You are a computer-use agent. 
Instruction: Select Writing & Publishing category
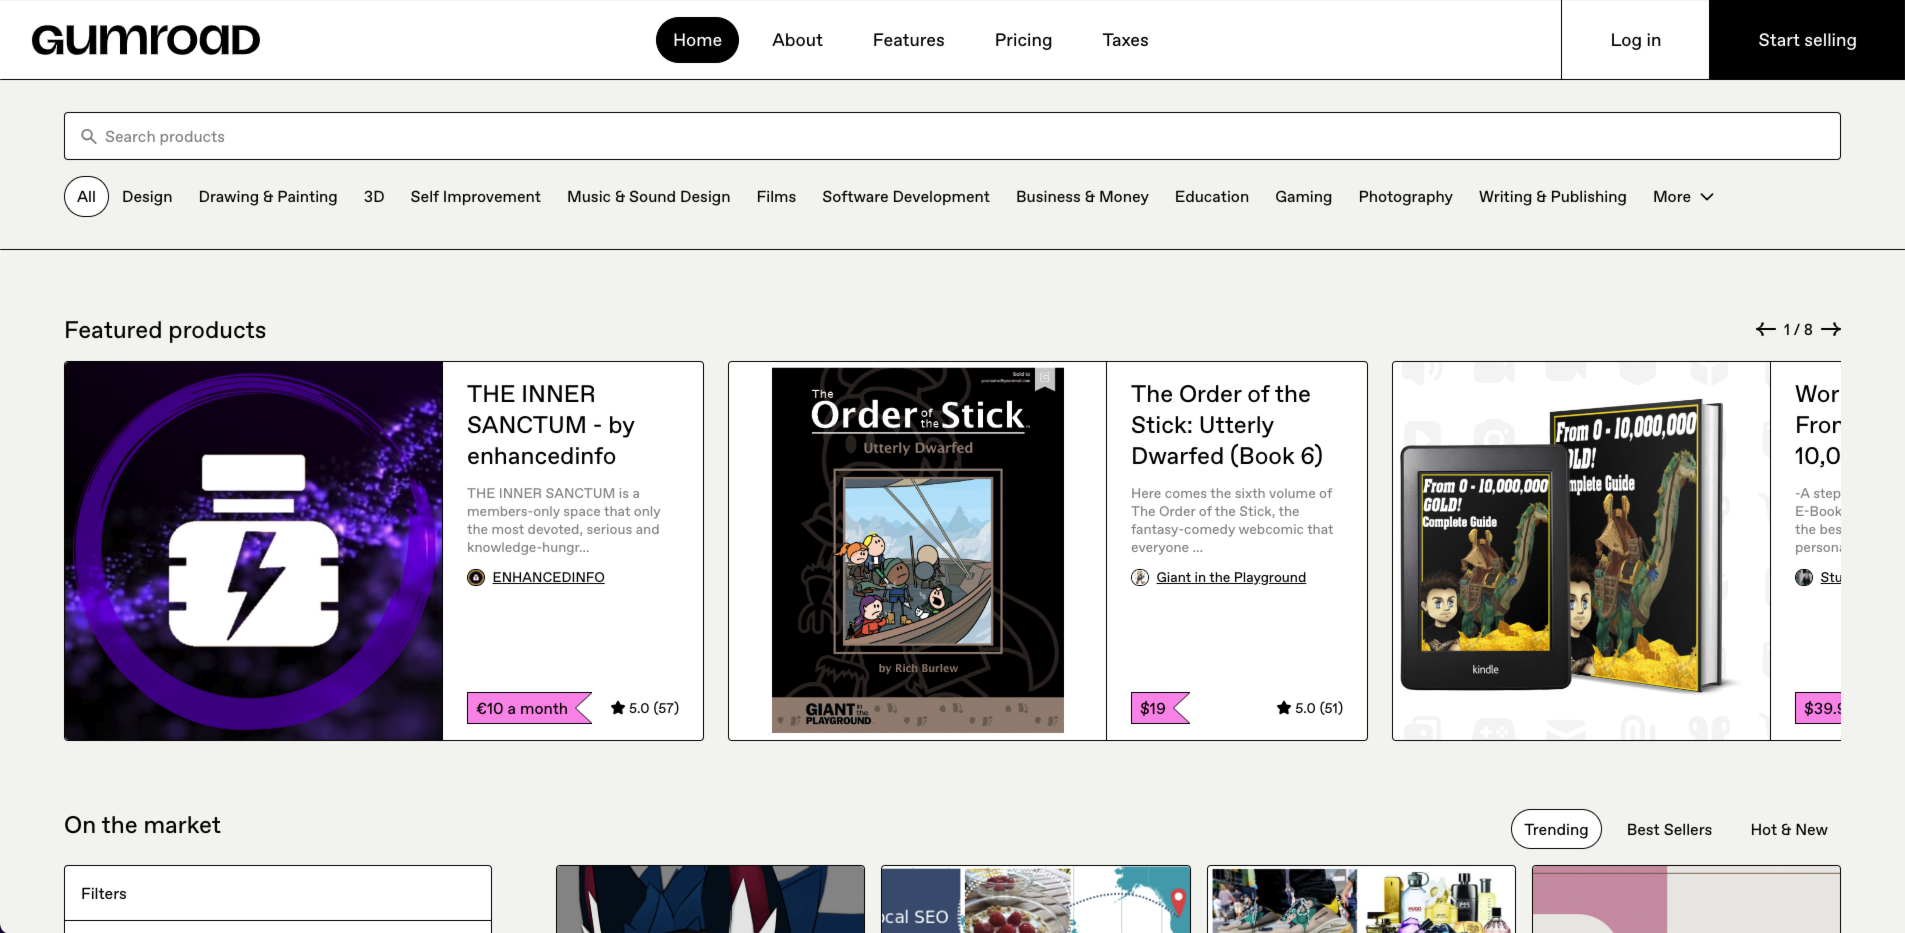[x=1553, y=197]
